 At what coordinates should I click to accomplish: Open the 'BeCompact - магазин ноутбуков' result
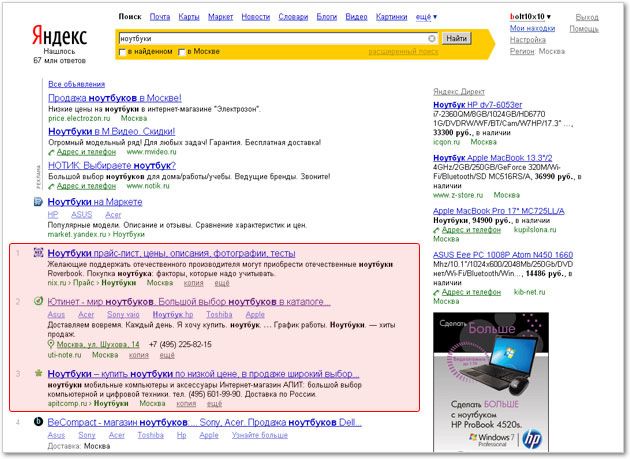[205, 422]
